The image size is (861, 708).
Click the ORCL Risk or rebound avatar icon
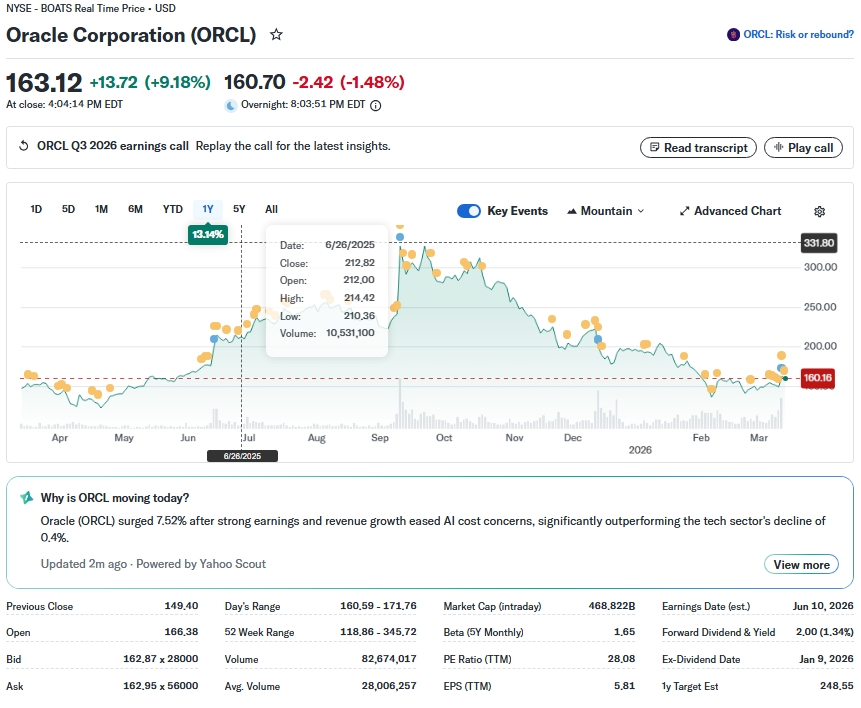tap(733, 35)
